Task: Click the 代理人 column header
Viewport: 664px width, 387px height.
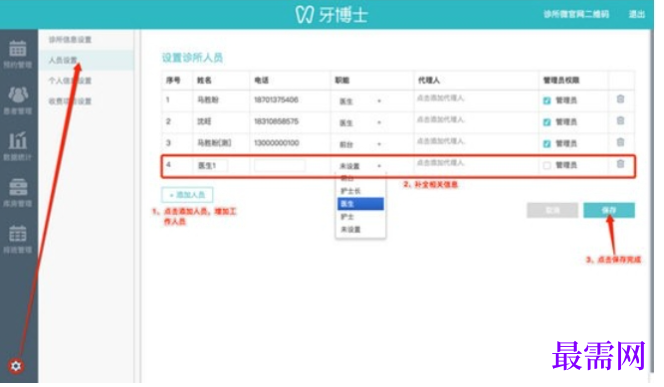Action: coord(429,80)
